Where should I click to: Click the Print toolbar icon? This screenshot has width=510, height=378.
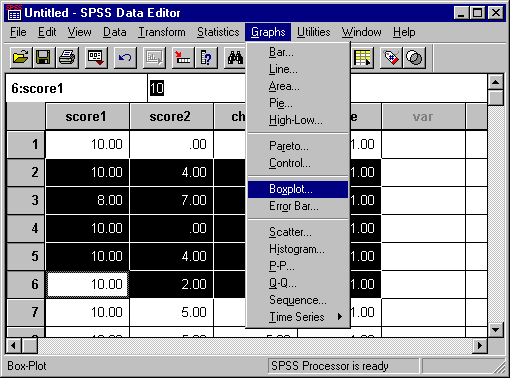click(x=67, y=58)
